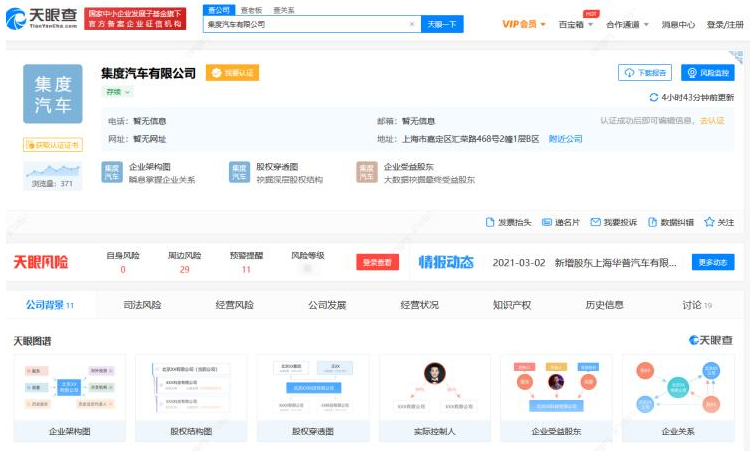Viewport: 751px width, 451px height.
Task: Open the 实际控制人 thumbnail card
Action: click(x=435, y=398)
